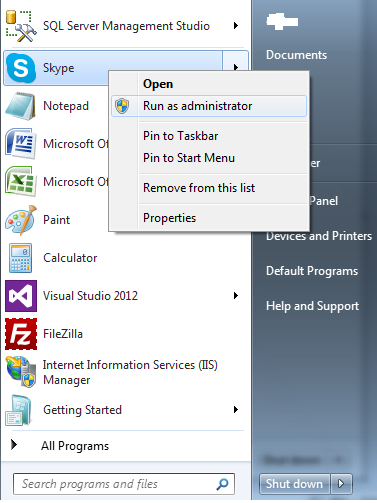The height and width of the screenshot is (503, 377).
Task: Click the Microsoft Excel icon
Action: pos(21,182)
